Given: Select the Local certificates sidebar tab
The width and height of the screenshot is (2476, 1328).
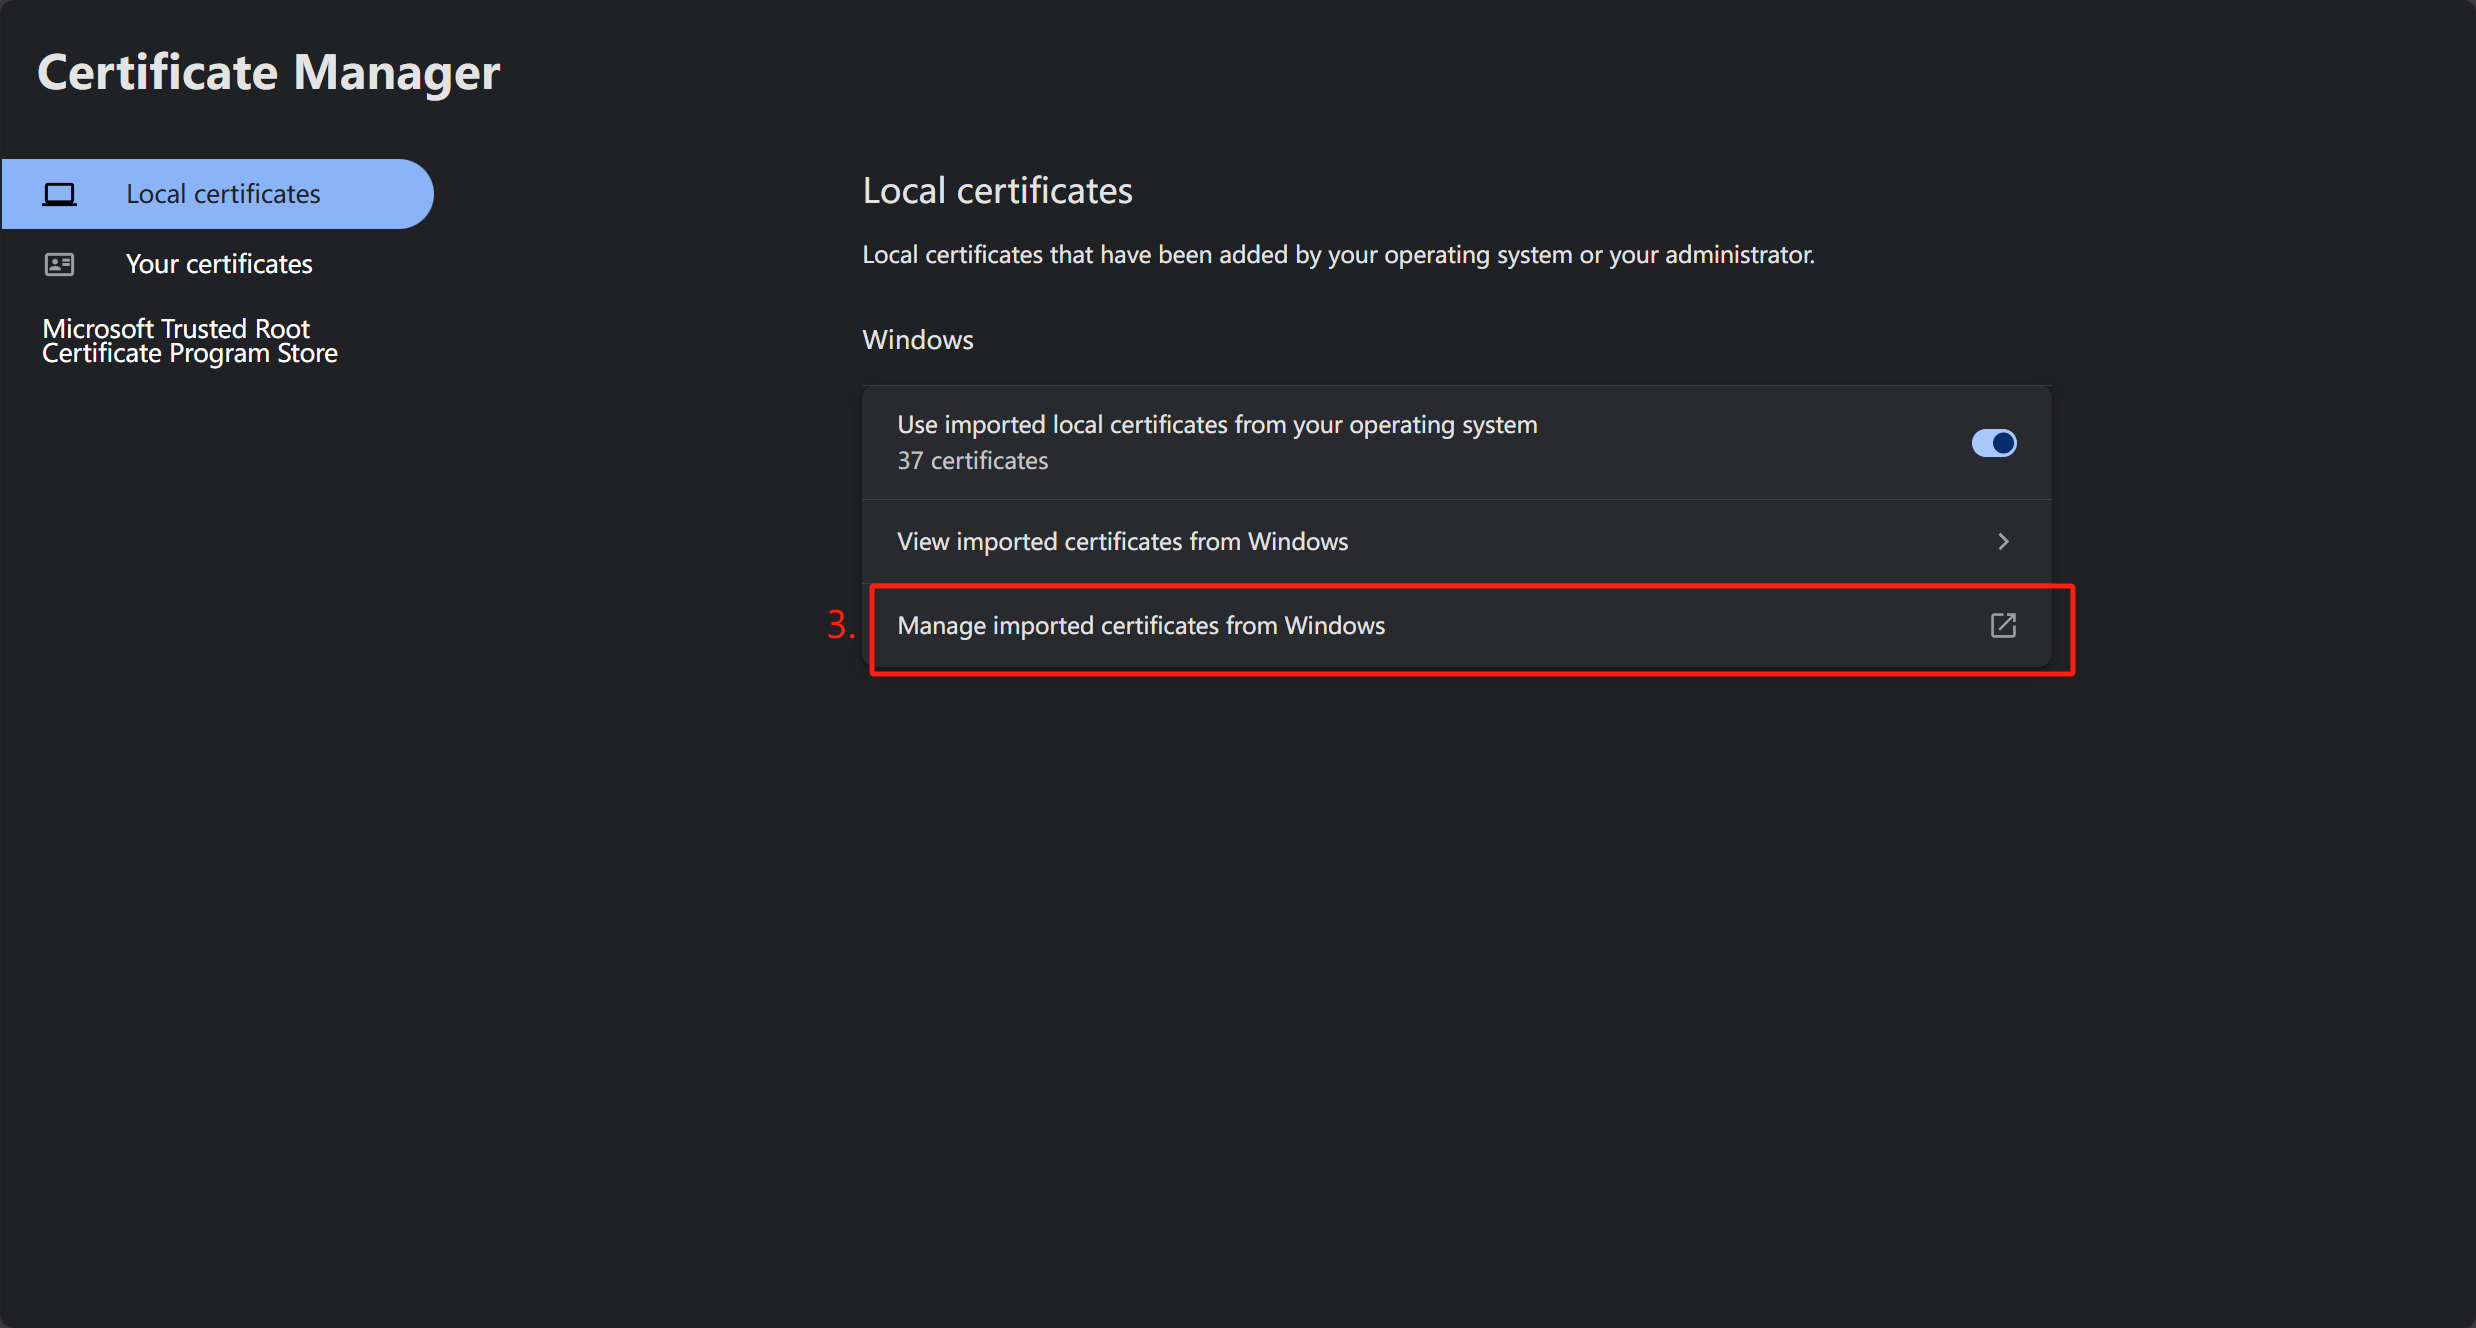Looking at the screenshot, I should pos(217,194).
